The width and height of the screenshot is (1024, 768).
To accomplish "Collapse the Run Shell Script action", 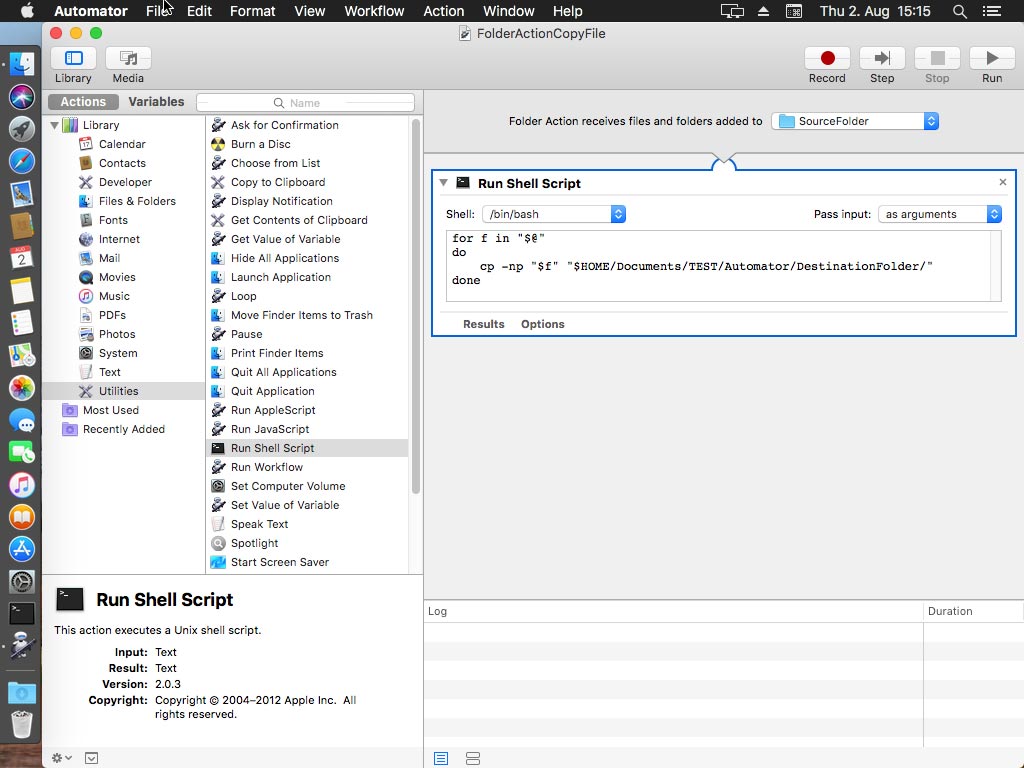I will (443, 183).
